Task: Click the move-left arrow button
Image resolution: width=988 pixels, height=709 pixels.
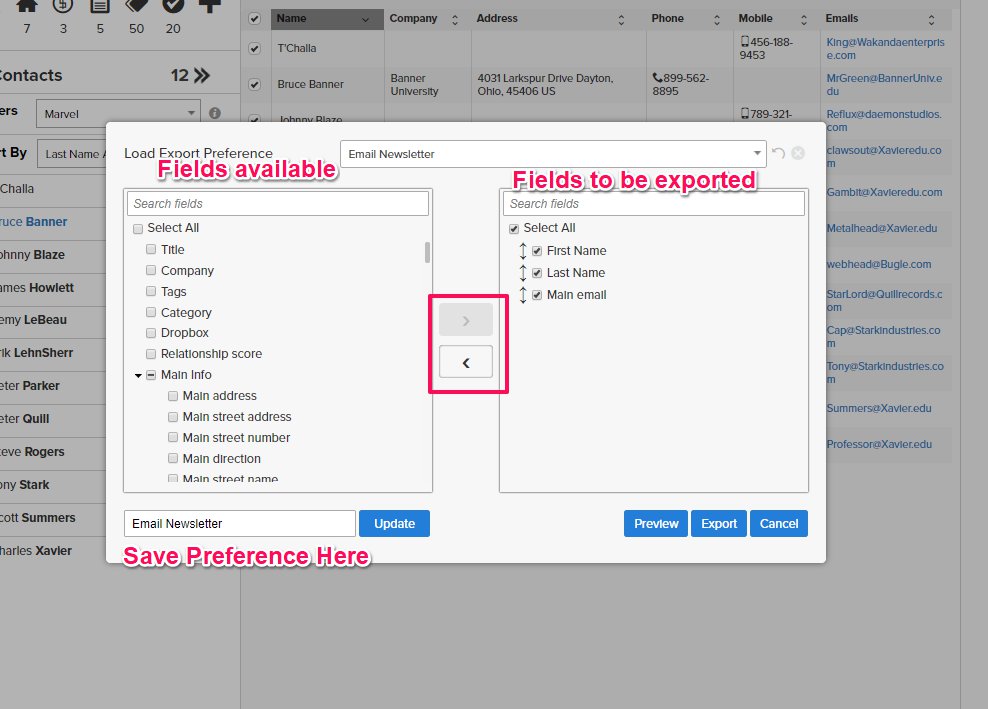Action: tap(465, 362)
